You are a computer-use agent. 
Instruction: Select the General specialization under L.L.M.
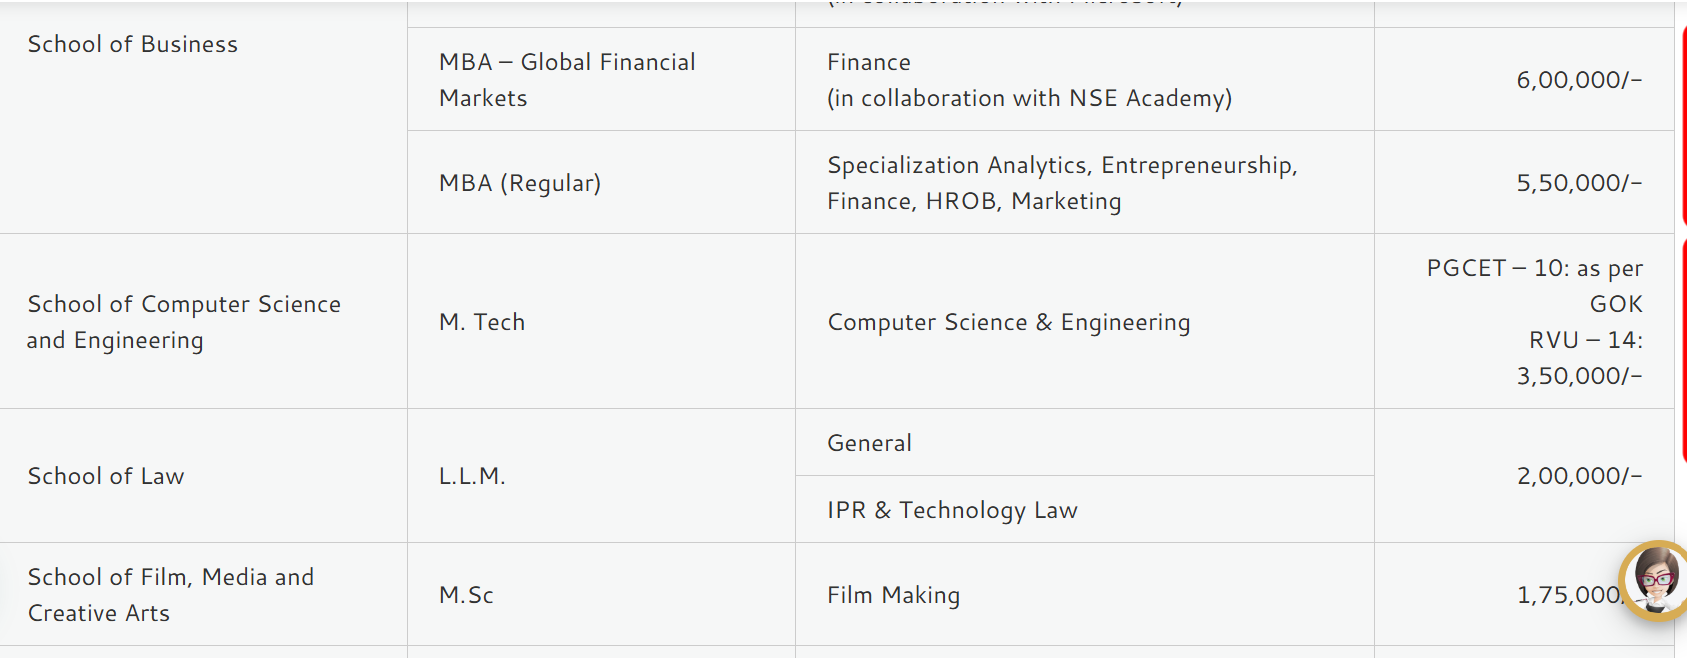868,442
